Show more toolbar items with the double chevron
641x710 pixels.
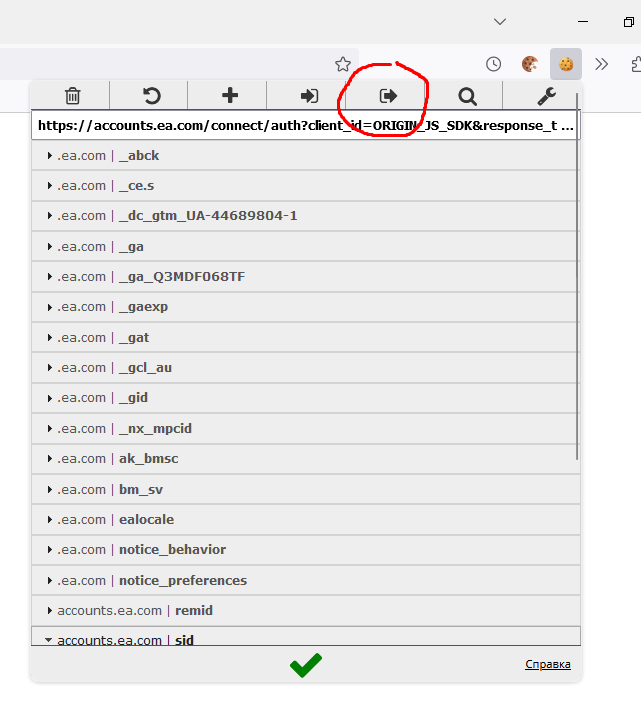pyautogui.click(x=602, y=64)
